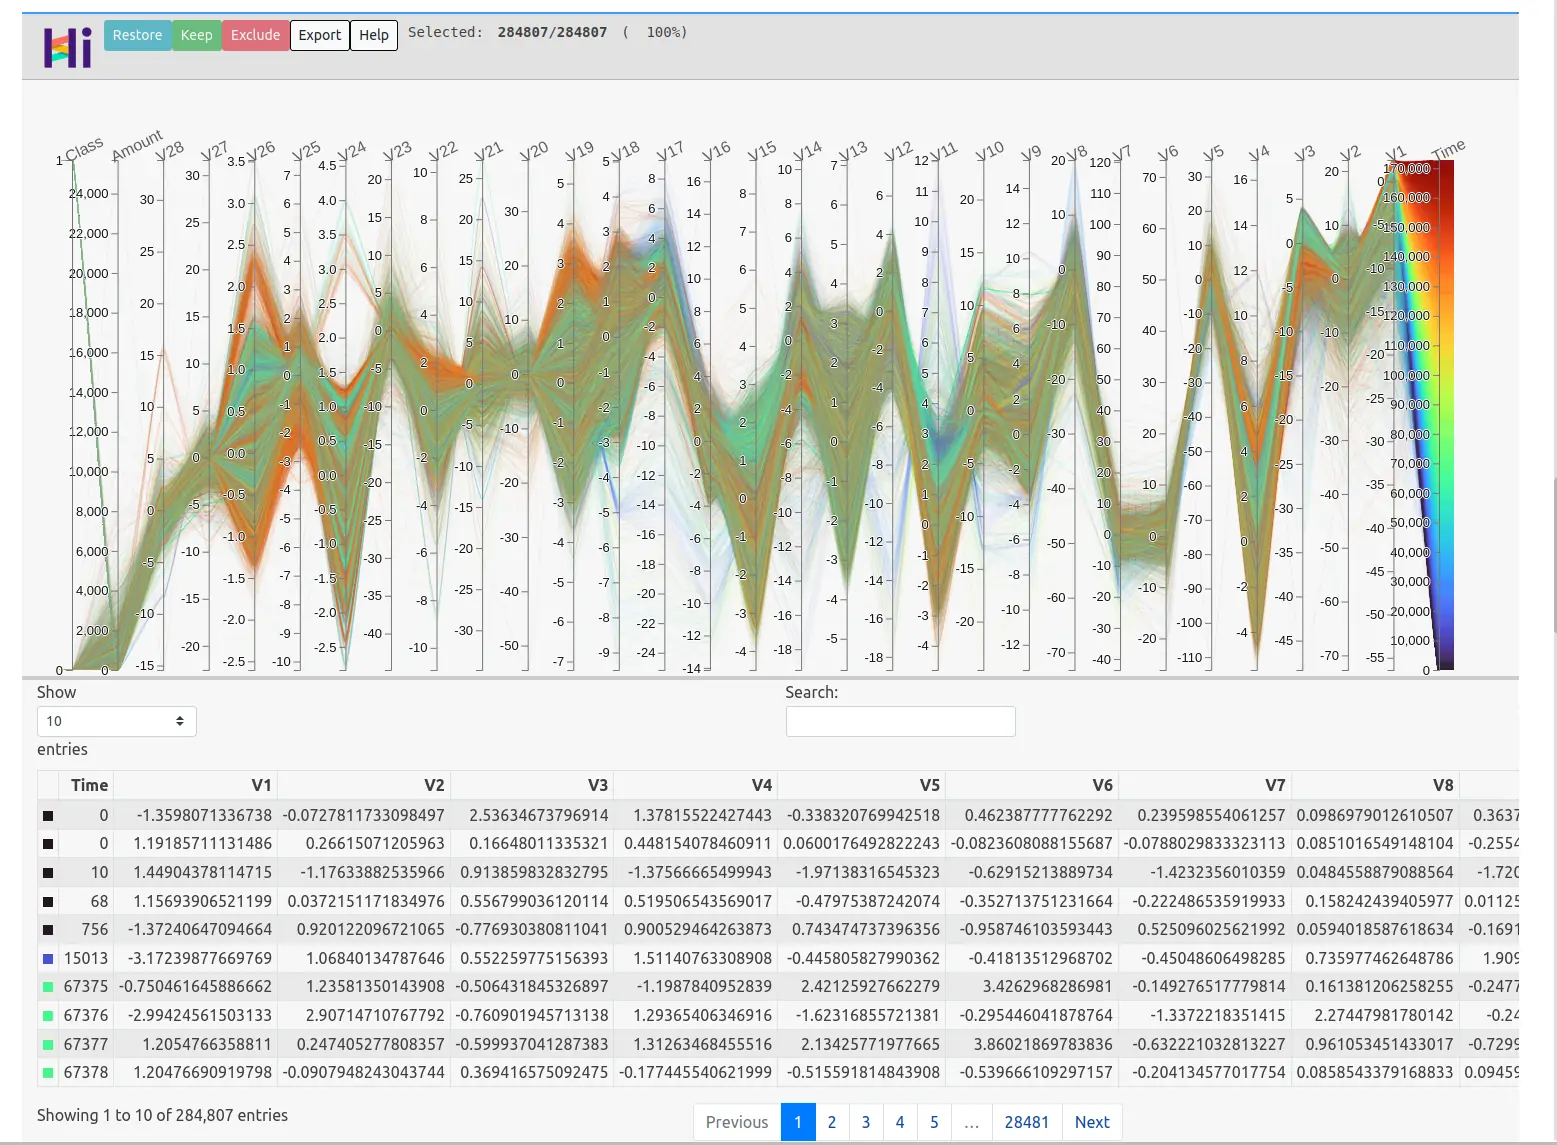Image resolution: width=1557 pixels, height=1145 pixels.
Task: Open the Help menu button
Action: click(x=374, y=35)
